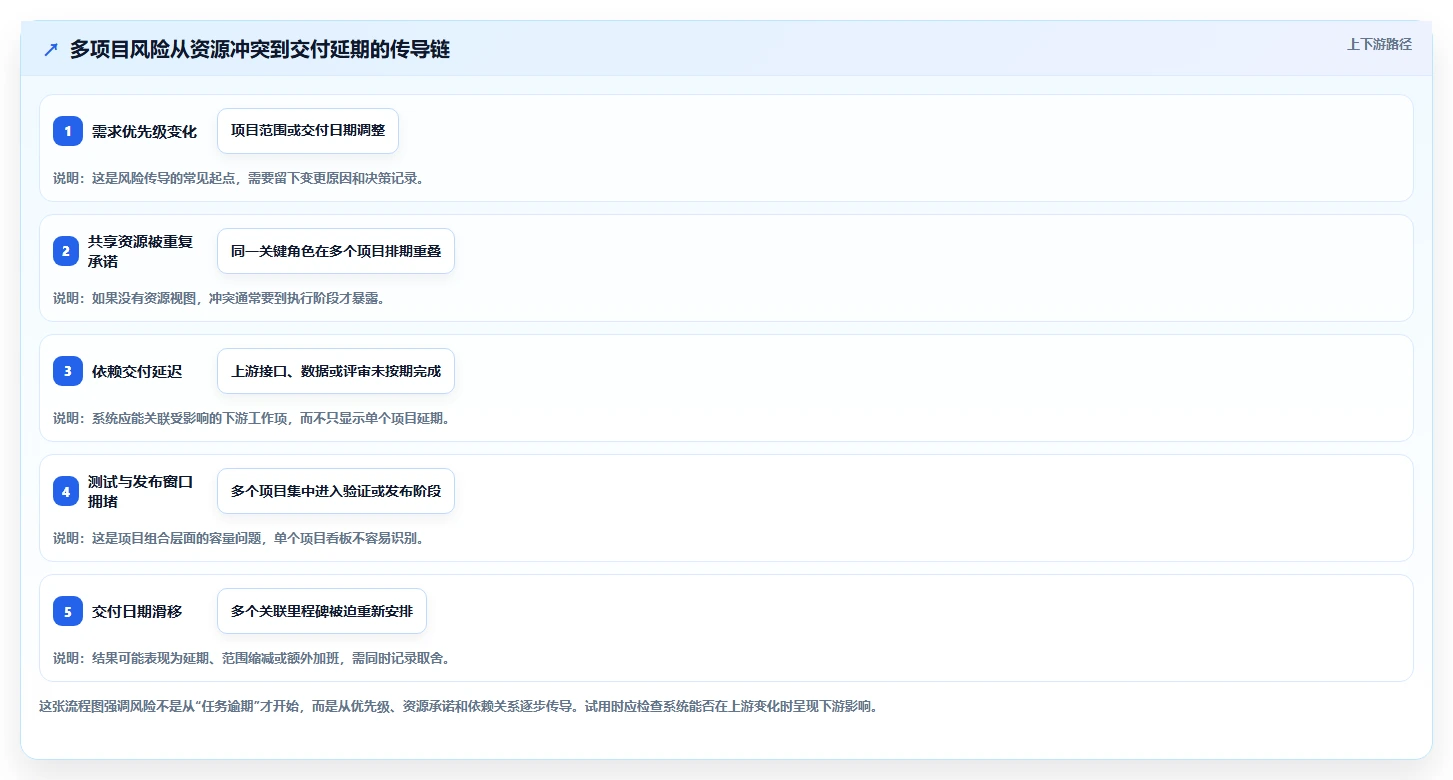Click the note 这是项目组合层面的容量问题
The height and width of the screenshot is (780, 1453).
coord(239,538)
